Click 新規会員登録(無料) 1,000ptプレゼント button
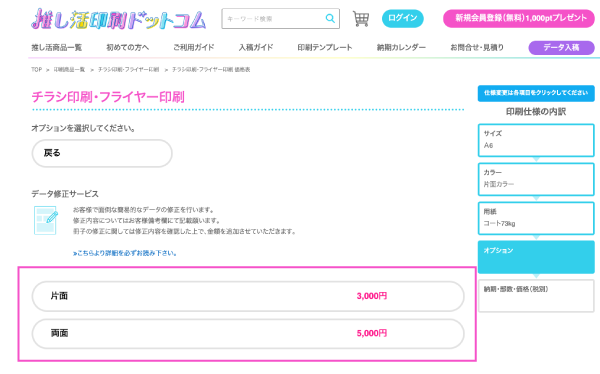This screenshot has height=374, width=600. [519, 18]
